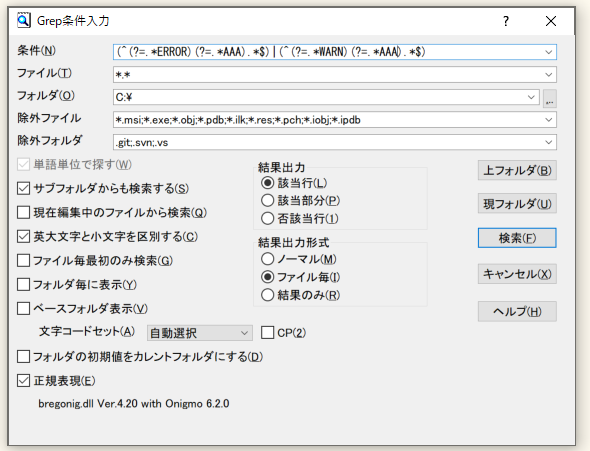The image size is (590, 451).
Task: Select 結果のみ(R) radio option
Action: 267,295
